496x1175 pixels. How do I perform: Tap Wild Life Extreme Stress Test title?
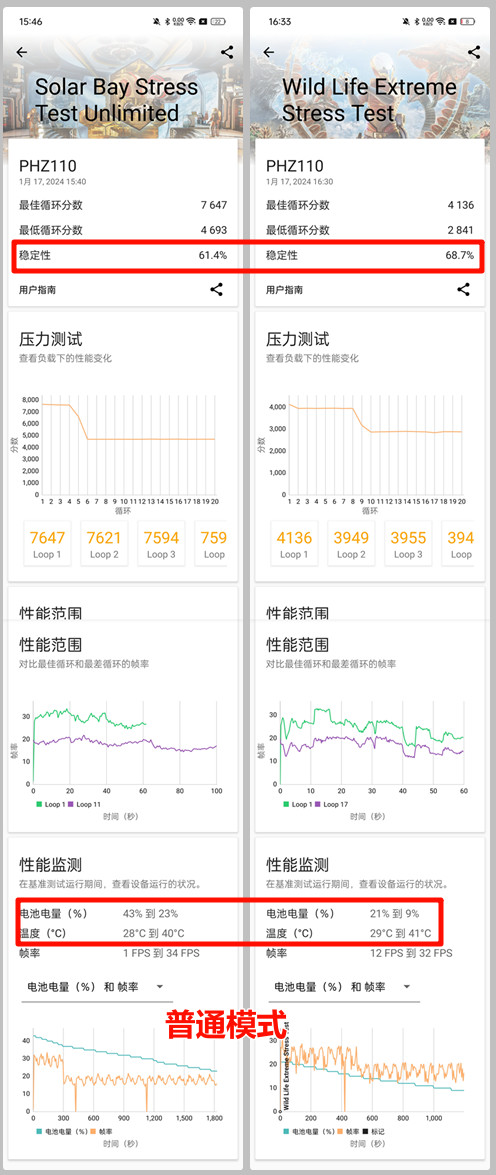(x=369, y=100)
